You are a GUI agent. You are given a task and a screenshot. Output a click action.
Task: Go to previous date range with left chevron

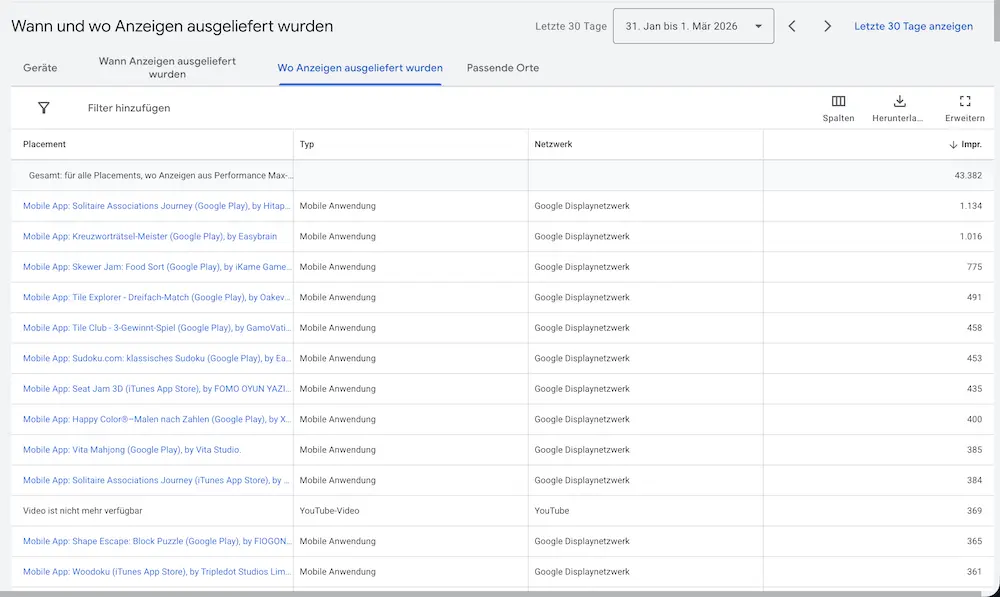(792, 26)
